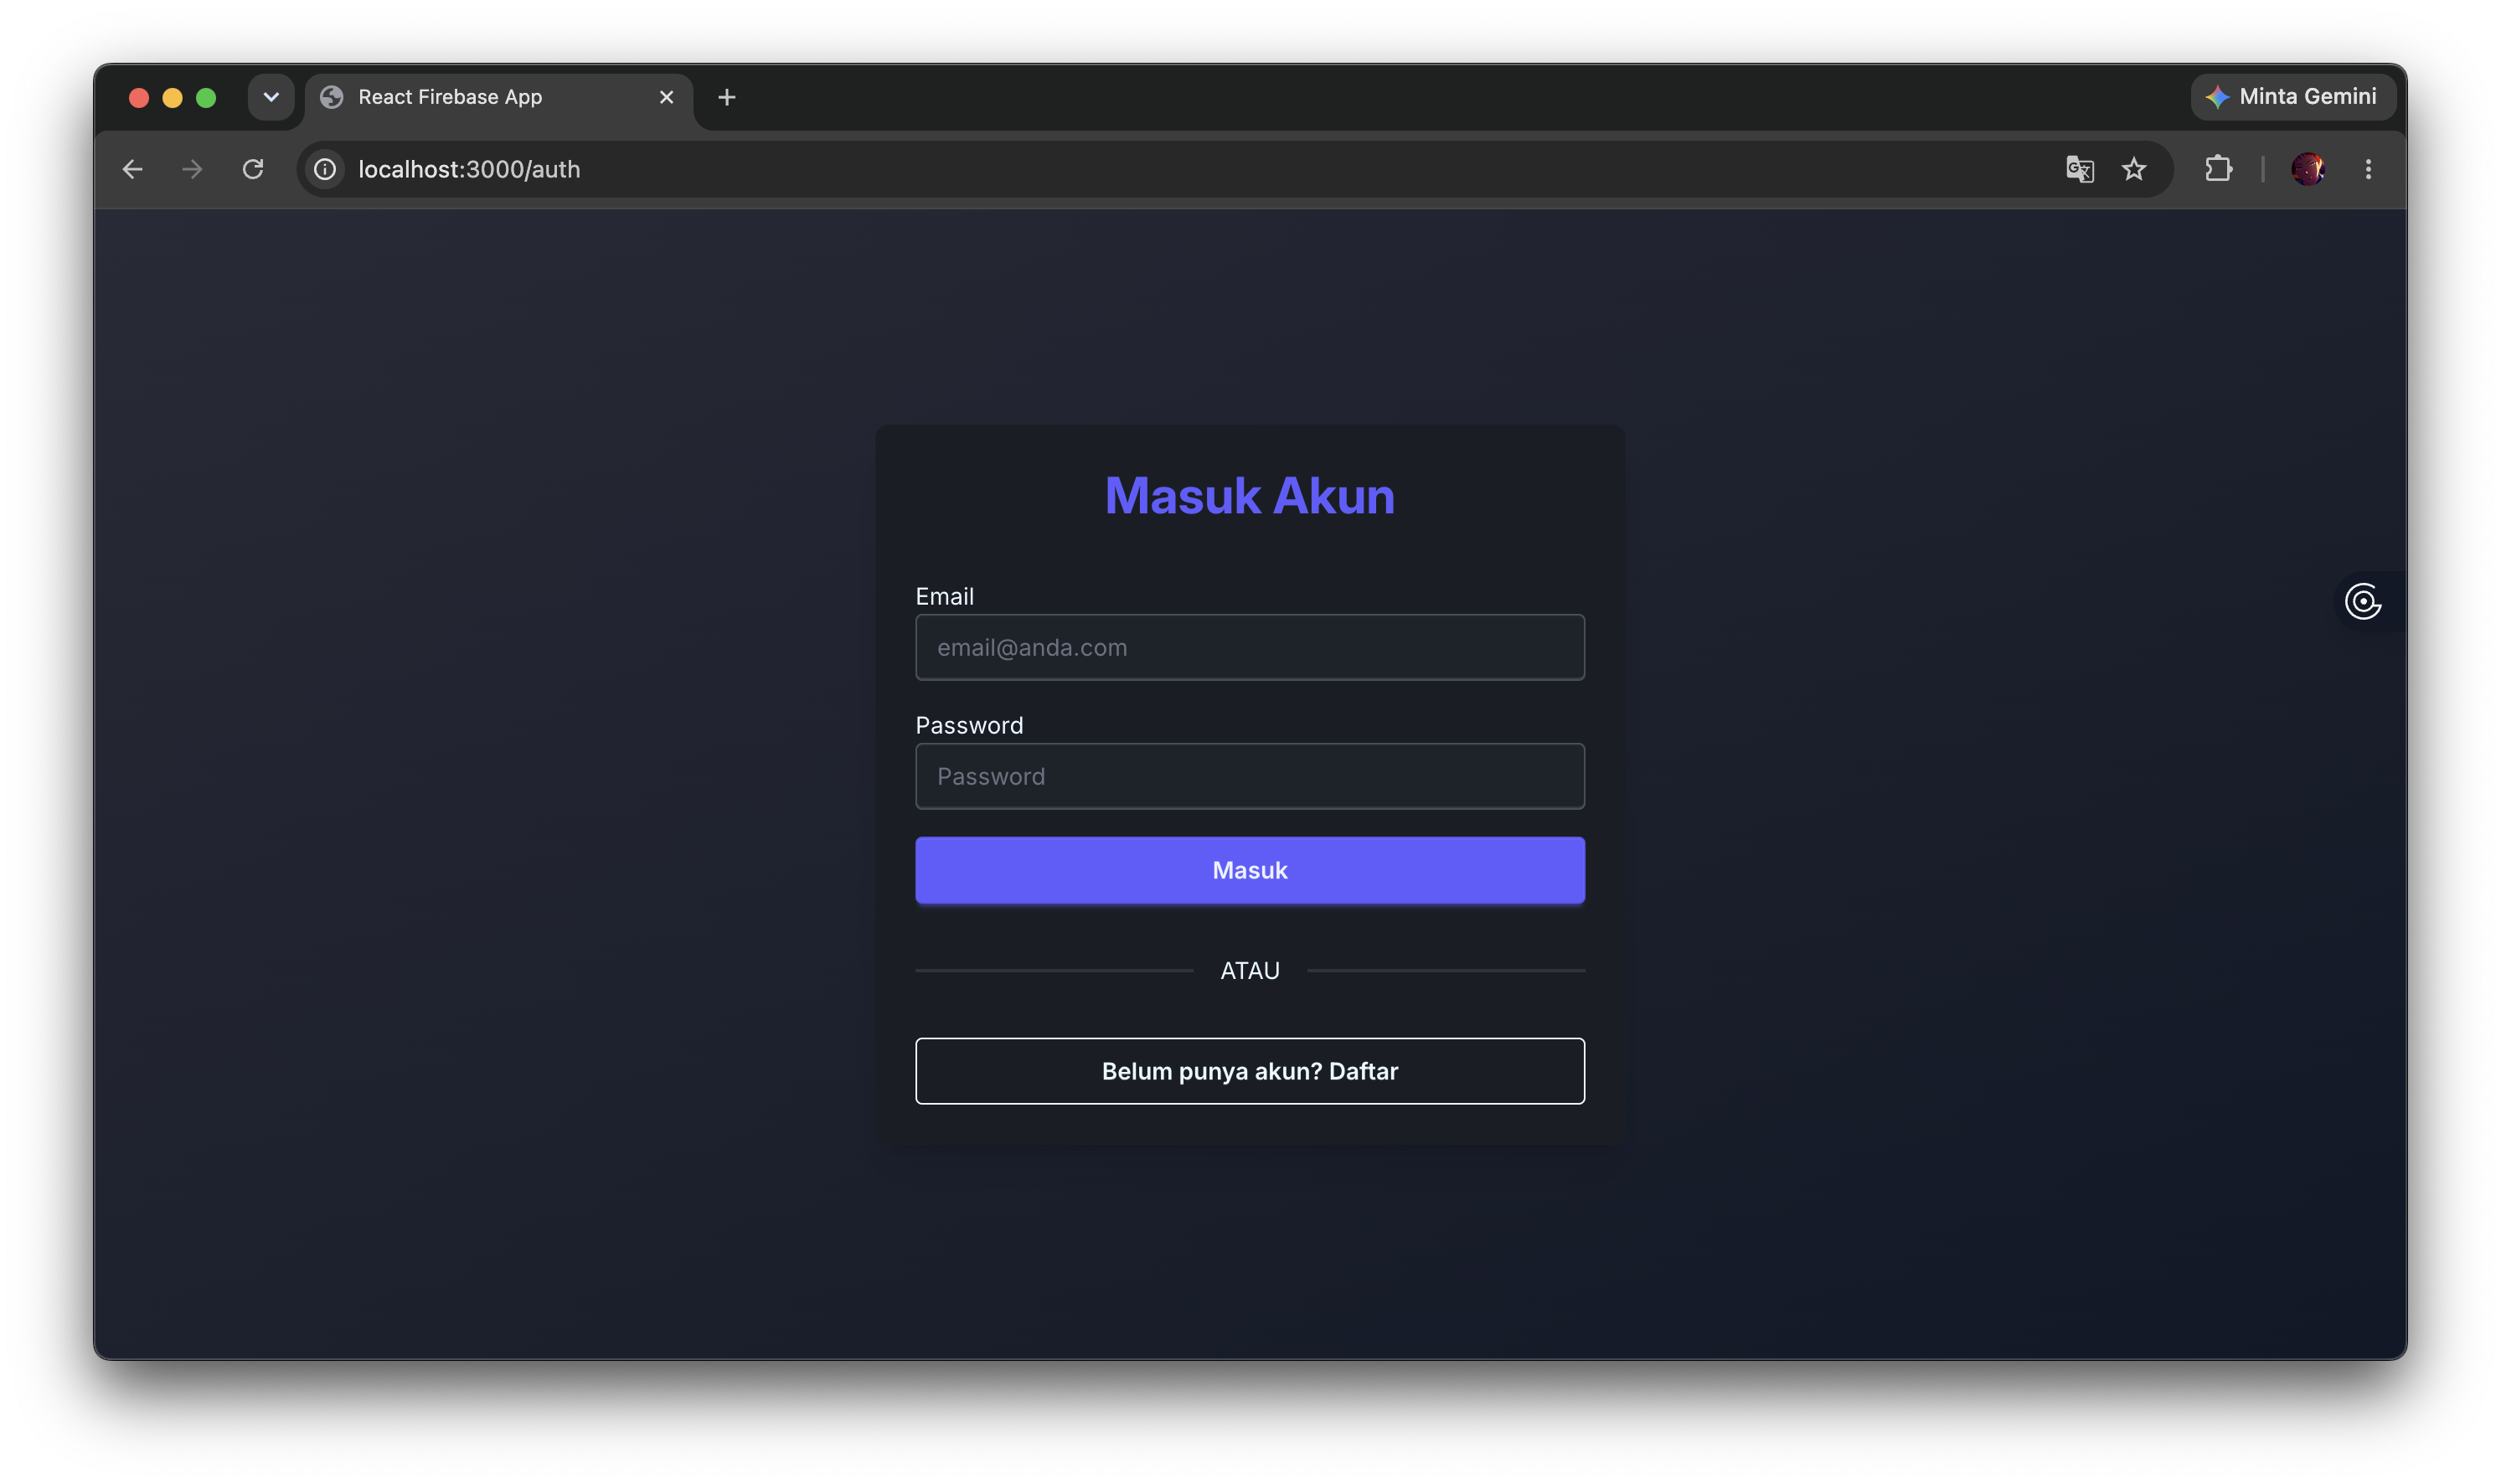Click the browser forward arrow
2501x1484 pixels.
coord(192,169)
